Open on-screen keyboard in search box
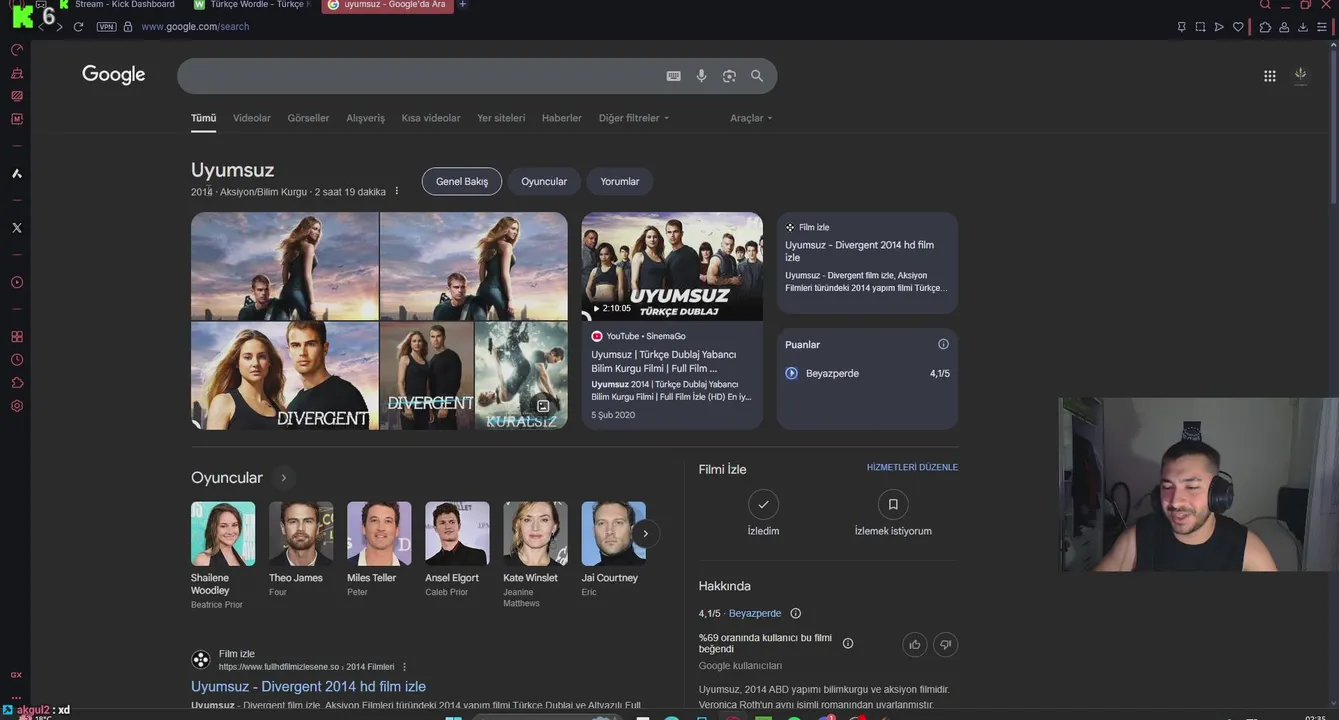 pos(674,76)
